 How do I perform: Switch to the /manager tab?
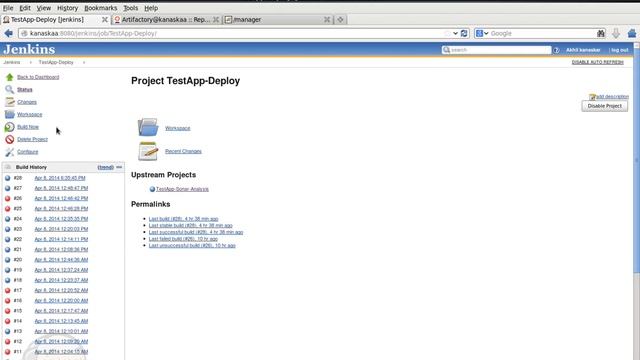[277, 20]
